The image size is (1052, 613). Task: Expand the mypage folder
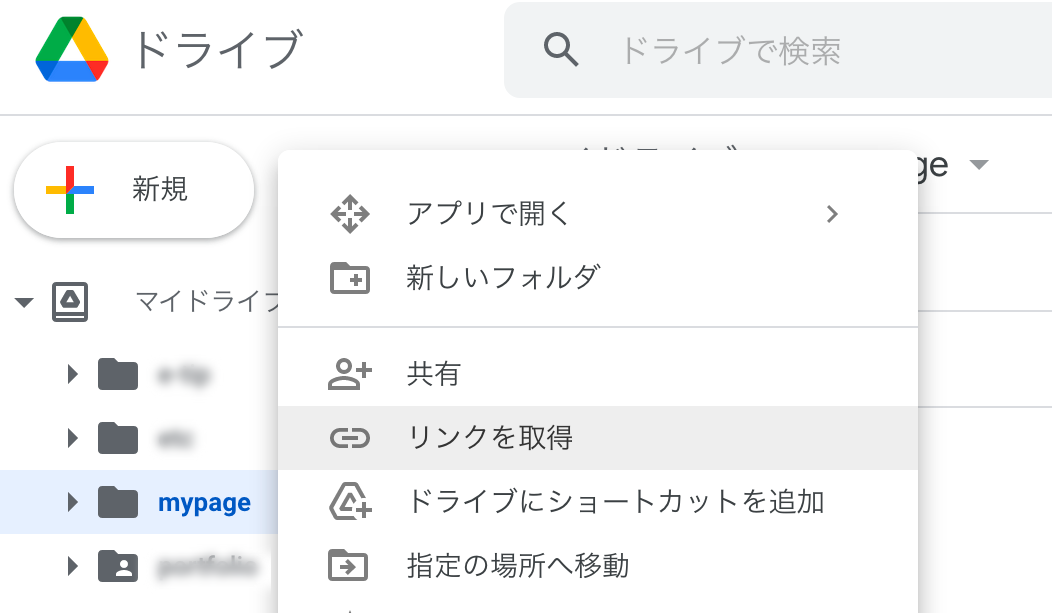(72, 502)
